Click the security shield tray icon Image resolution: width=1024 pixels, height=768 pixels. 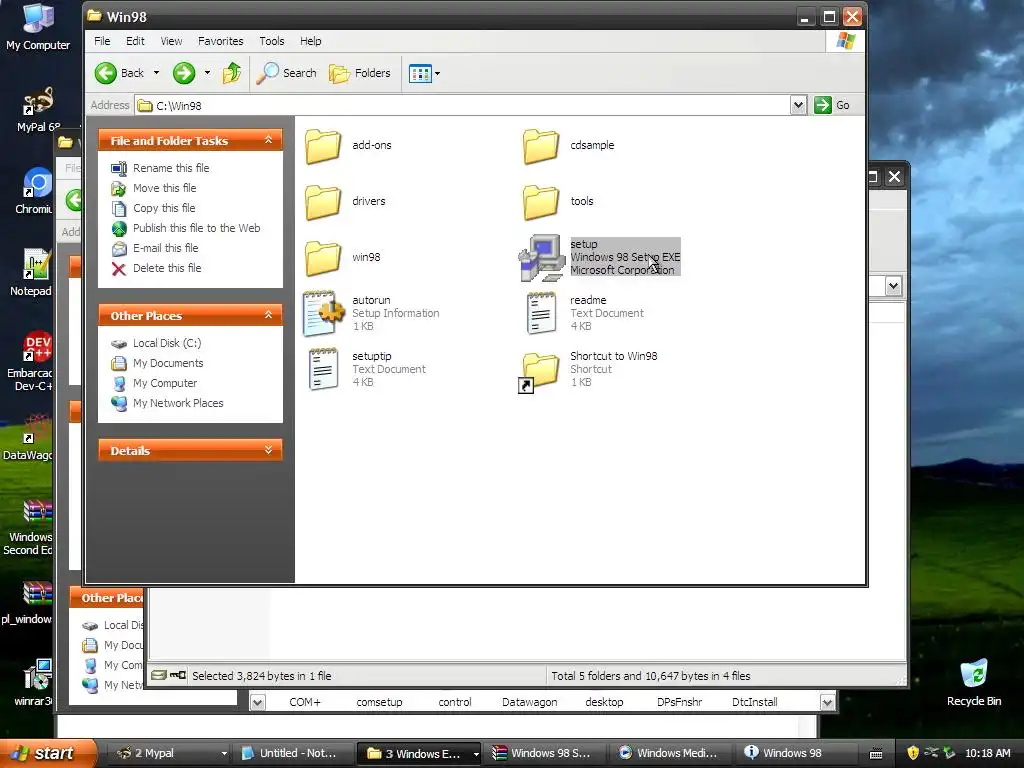coord(913,753)
